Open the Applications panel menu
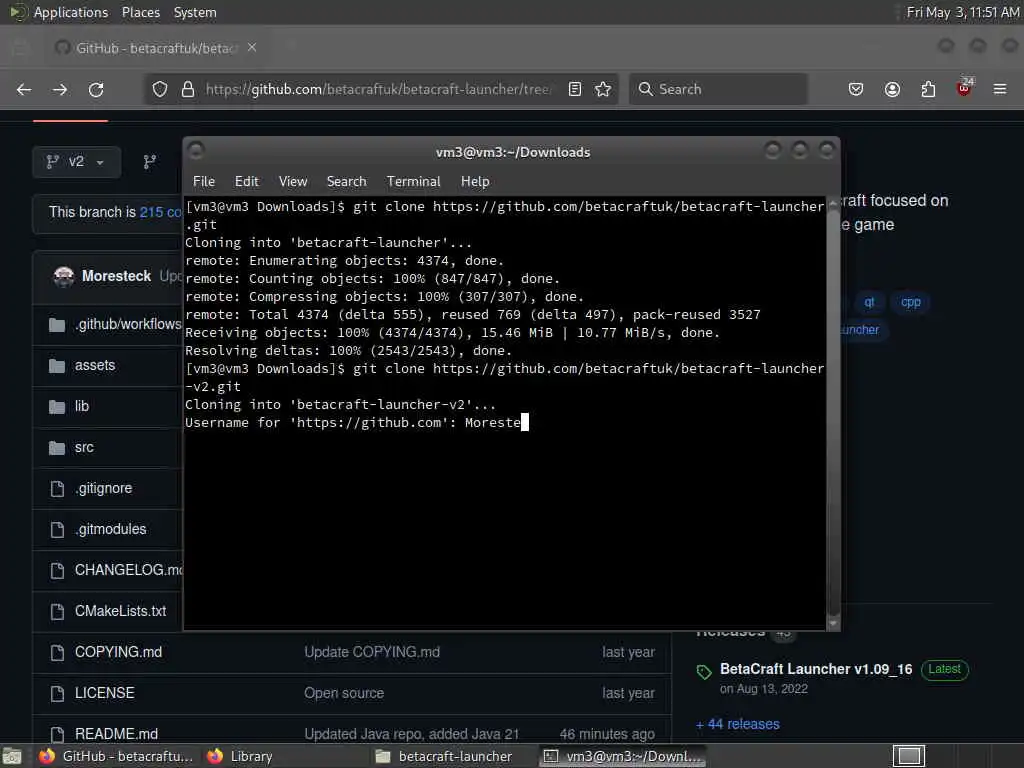Viewport: 1024px width, 768px height. click(71, 12)
